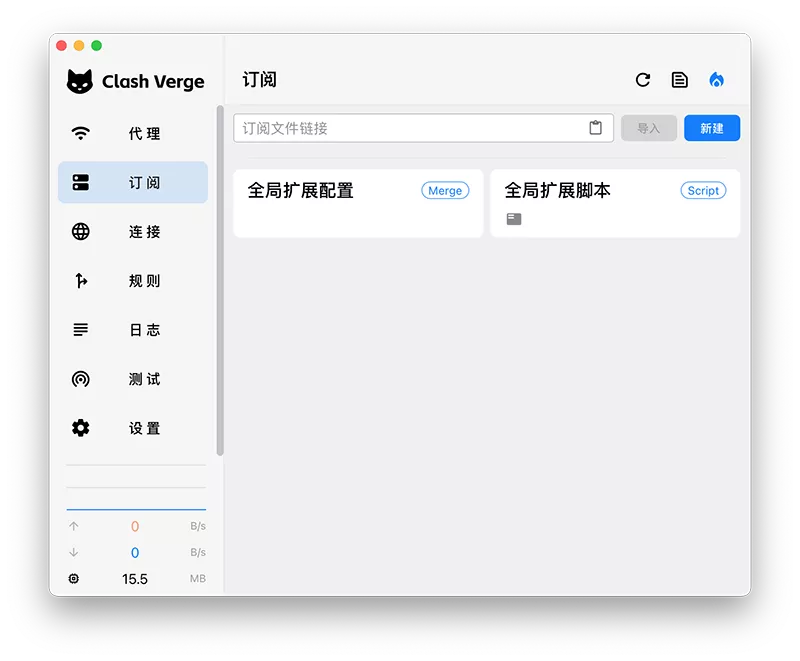
Task: Open the script console icon under 全局扩展脚本
Action: [x=514, y=219]
